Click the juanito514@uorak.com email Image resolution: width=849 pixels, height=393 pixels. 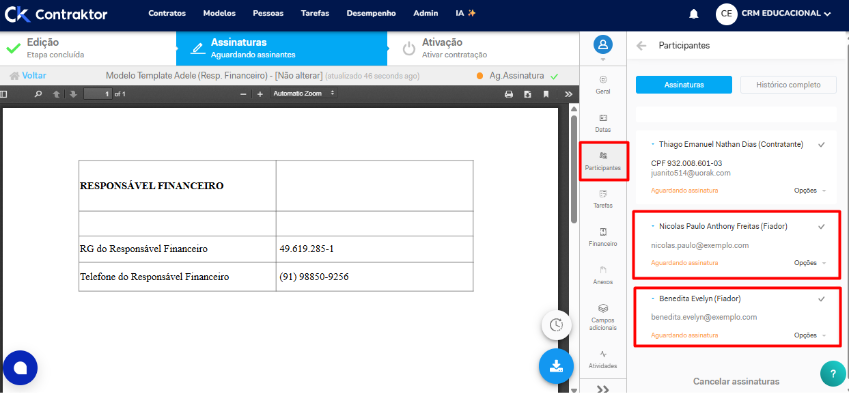tap(690, 173)
